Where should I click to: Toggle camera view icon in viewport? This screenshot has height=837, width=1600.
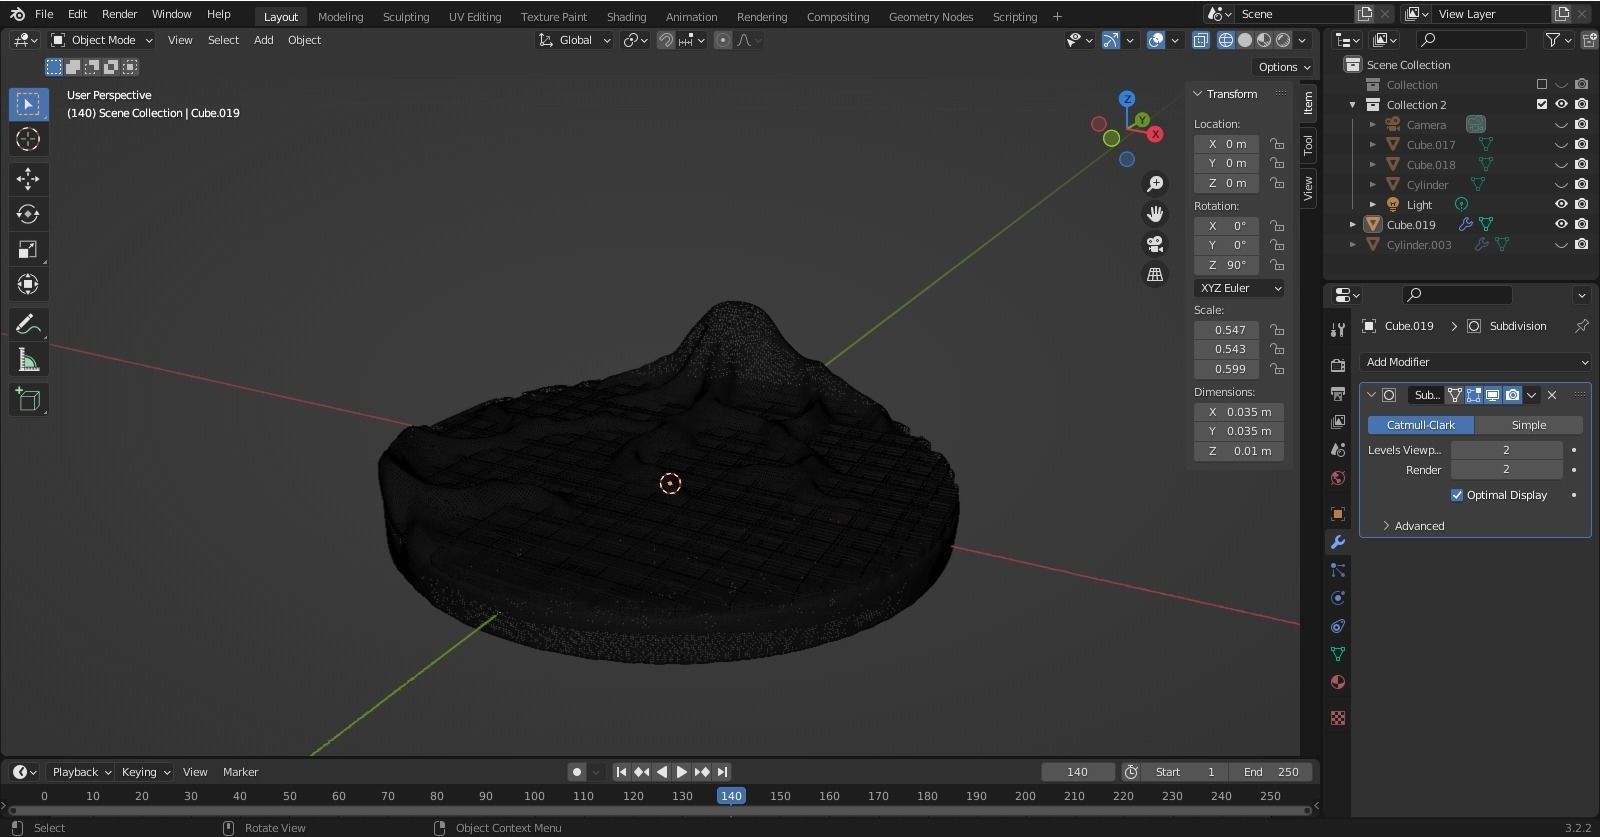pyautogui.click(x=1155, y=244)
